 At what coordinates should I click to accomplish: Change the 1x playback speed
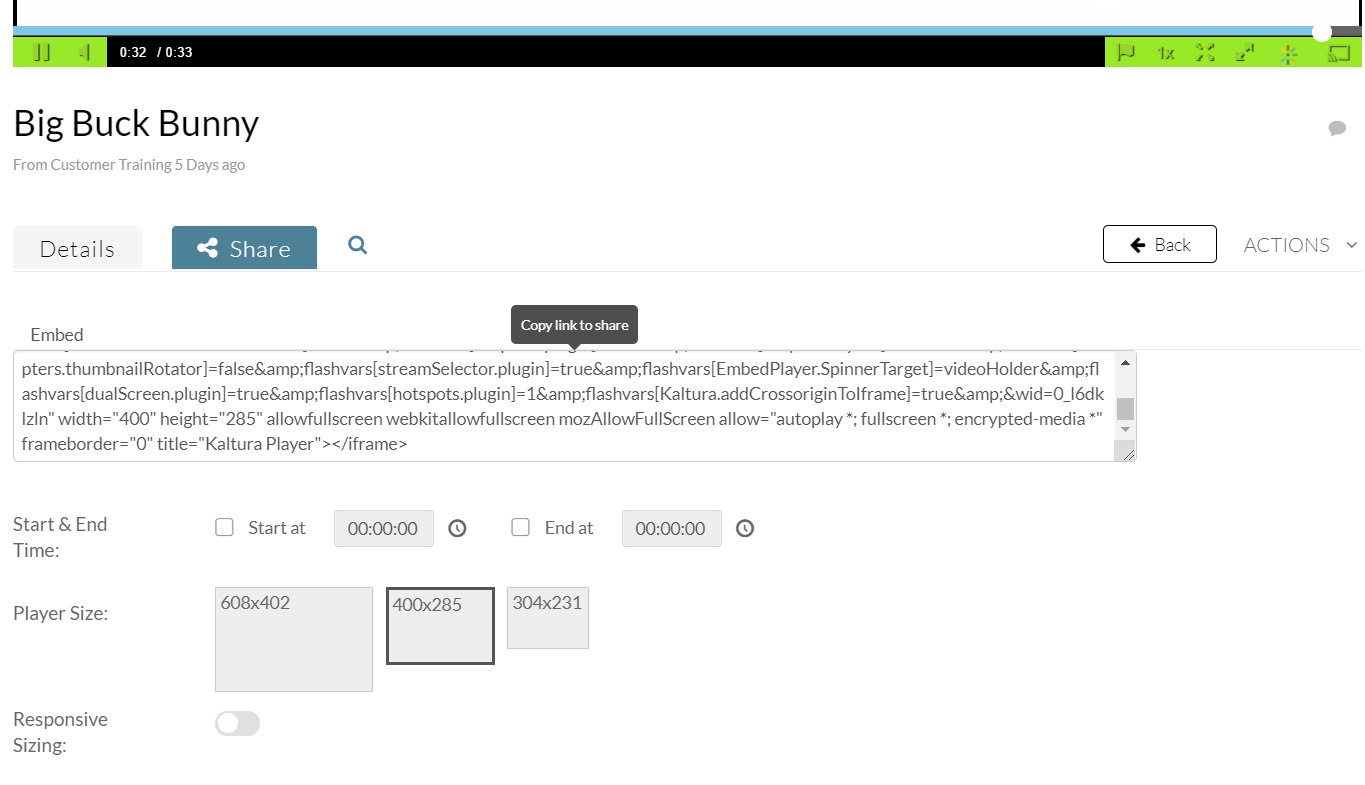(1166, 53)
